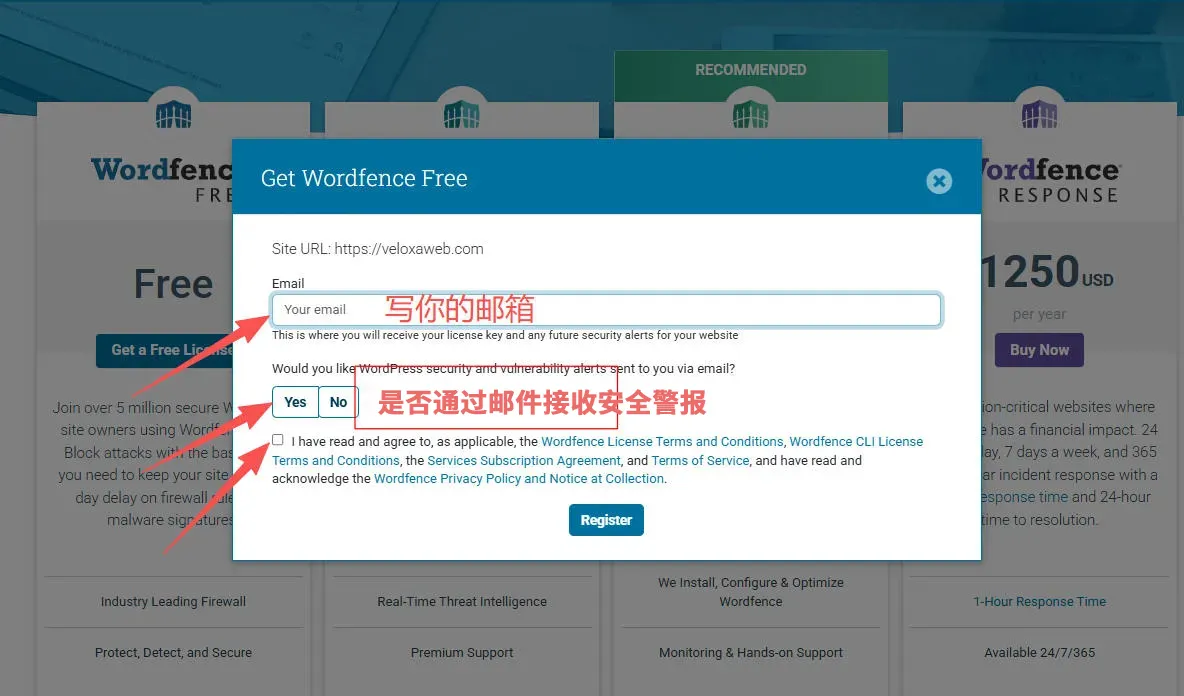Screen dimensions: 1184x696
Task: Open Wordfence License Terms and Conditions link
Action: 662,441
